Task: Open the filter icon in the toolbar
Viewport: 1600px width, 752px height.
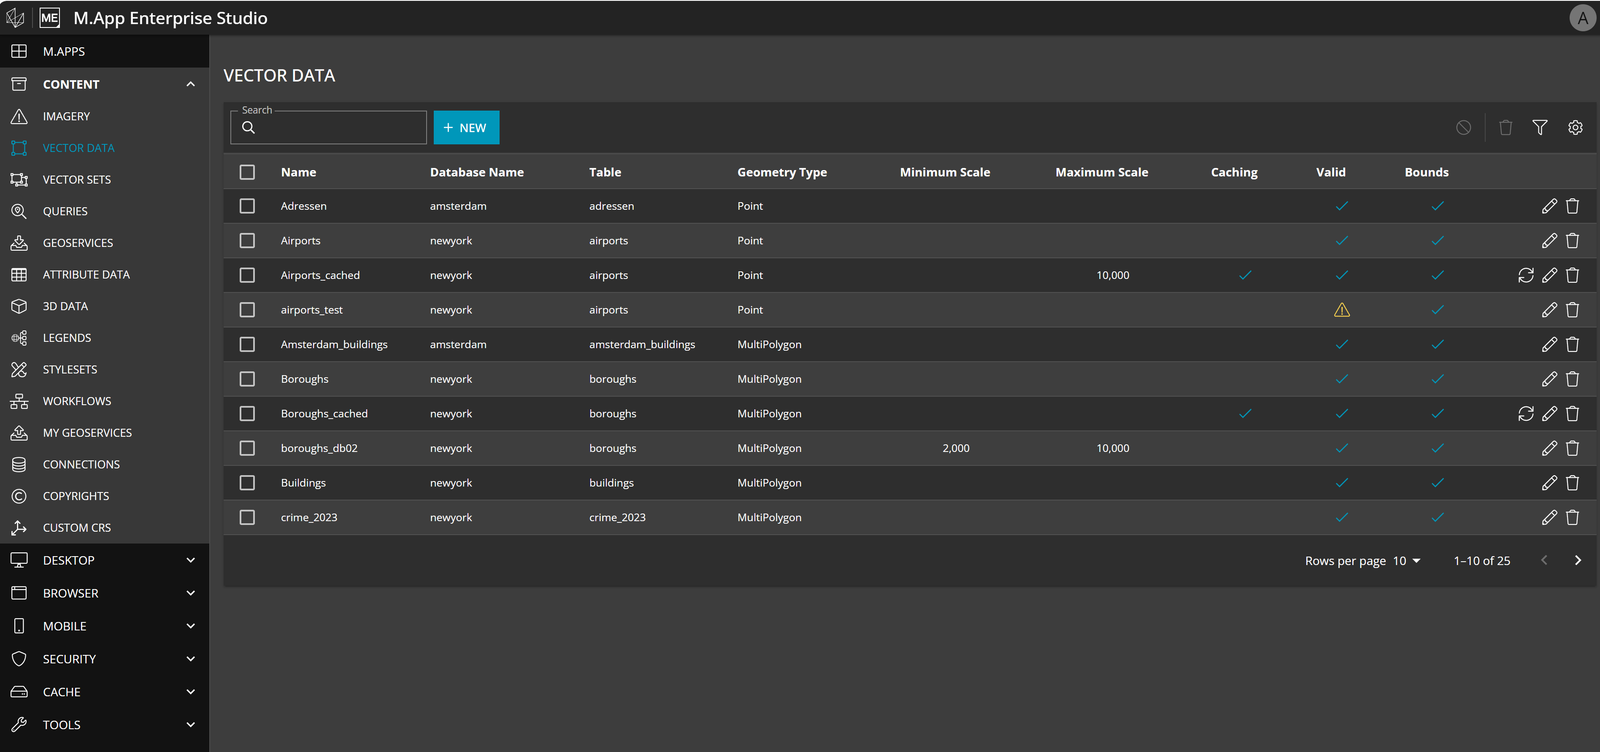Action: click(1540, 128)
